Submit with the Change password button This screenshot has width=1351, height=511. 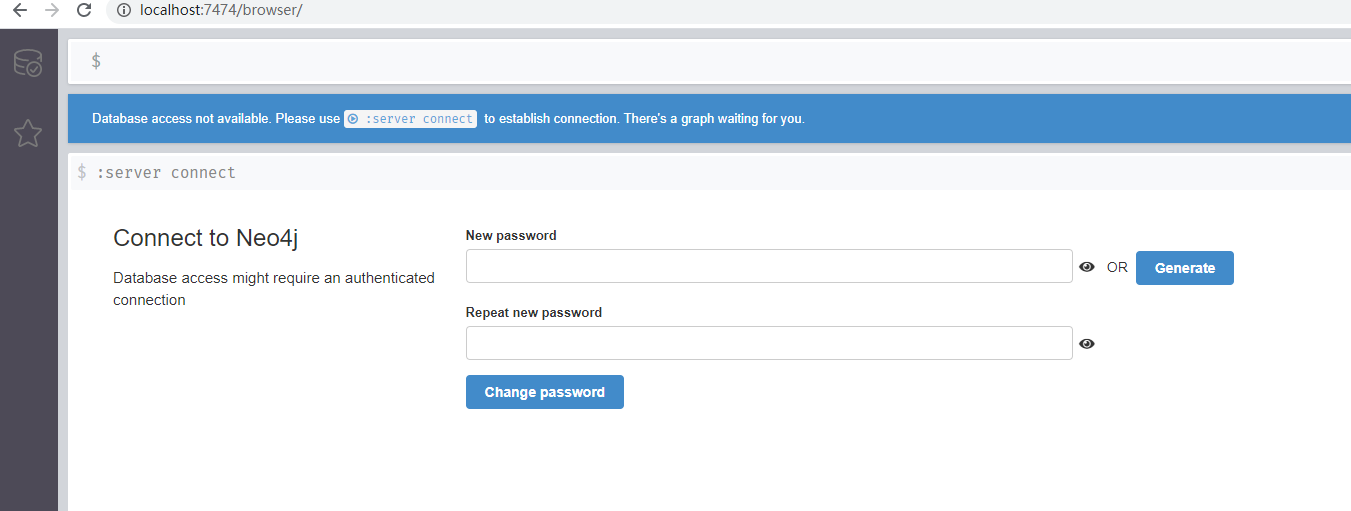tap(544, 392)
